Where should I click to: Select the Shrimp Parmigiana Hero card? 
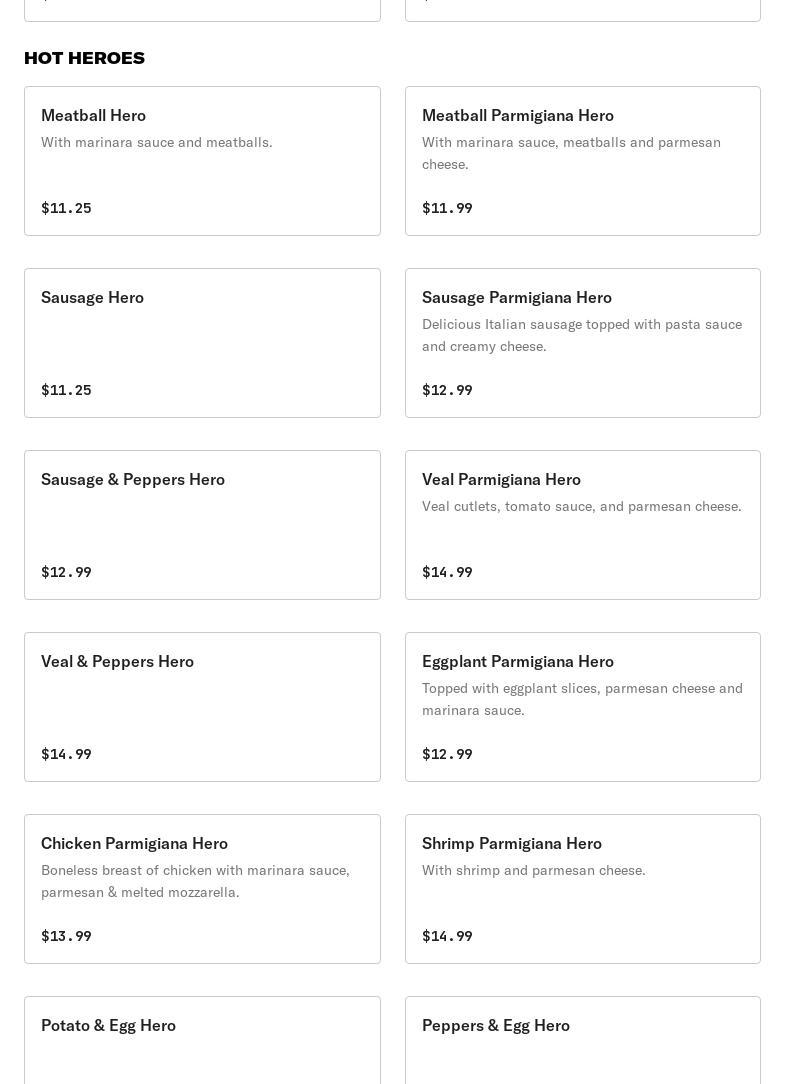coord(582,889)
